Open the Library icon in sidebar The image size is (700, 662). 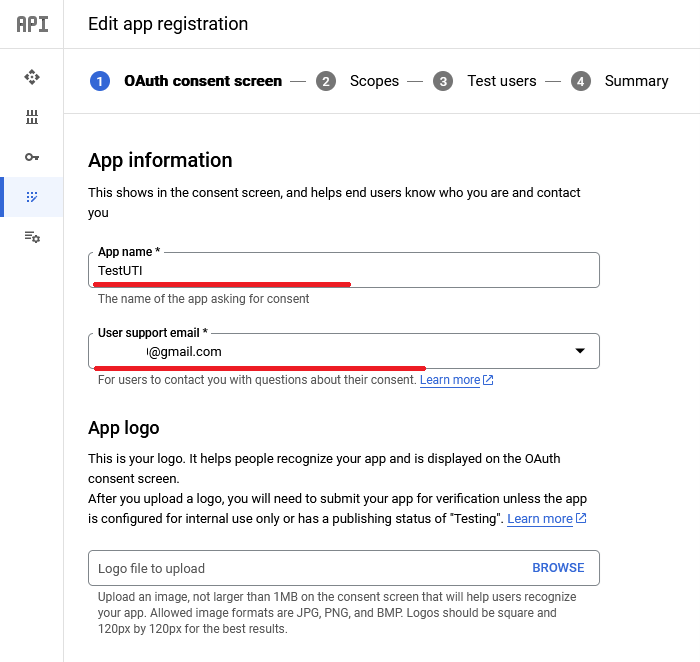click(32, 117)
